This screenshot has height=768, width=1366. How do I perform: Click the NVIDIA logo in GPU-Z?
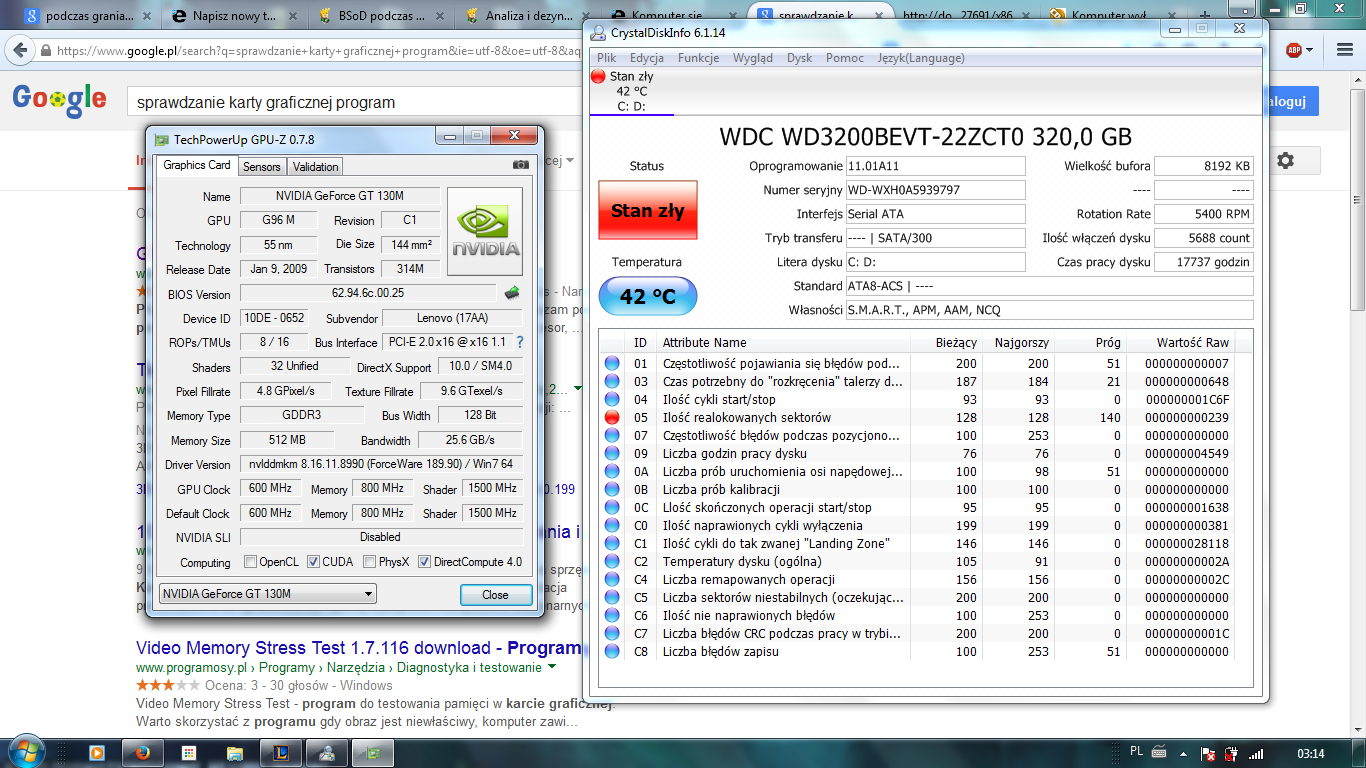coord(485,233)
